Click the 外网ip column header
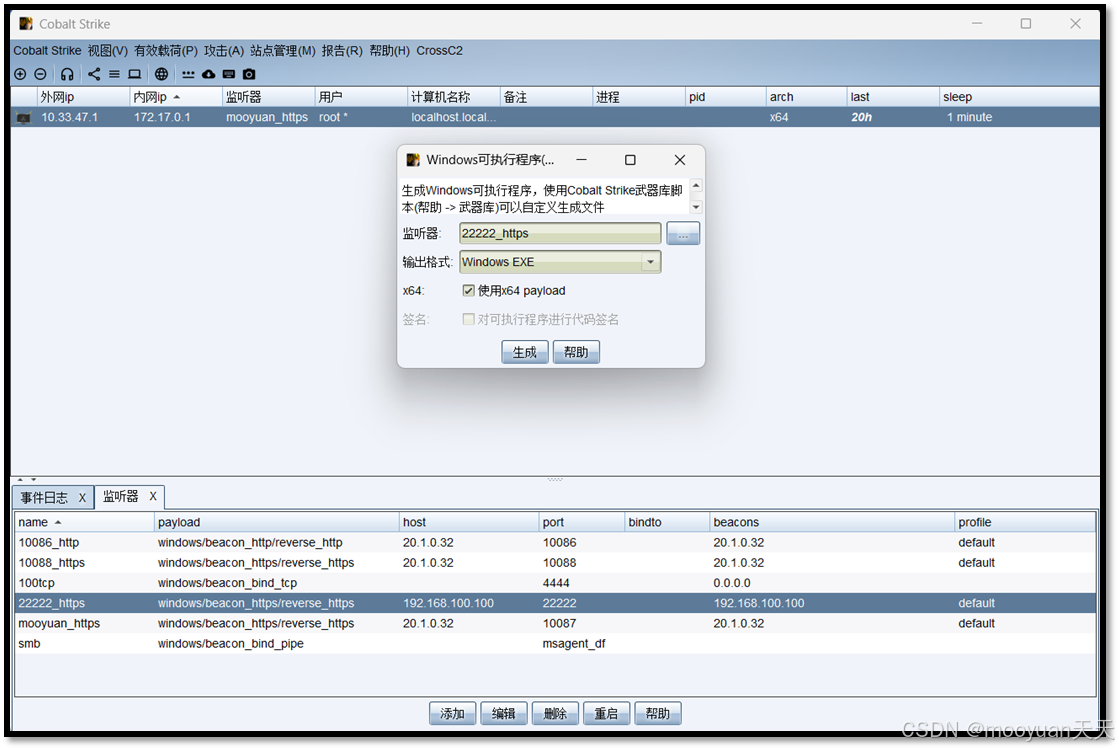This screenshot has height=750, width=1119. pyautogui.click(x=83, y=96)
